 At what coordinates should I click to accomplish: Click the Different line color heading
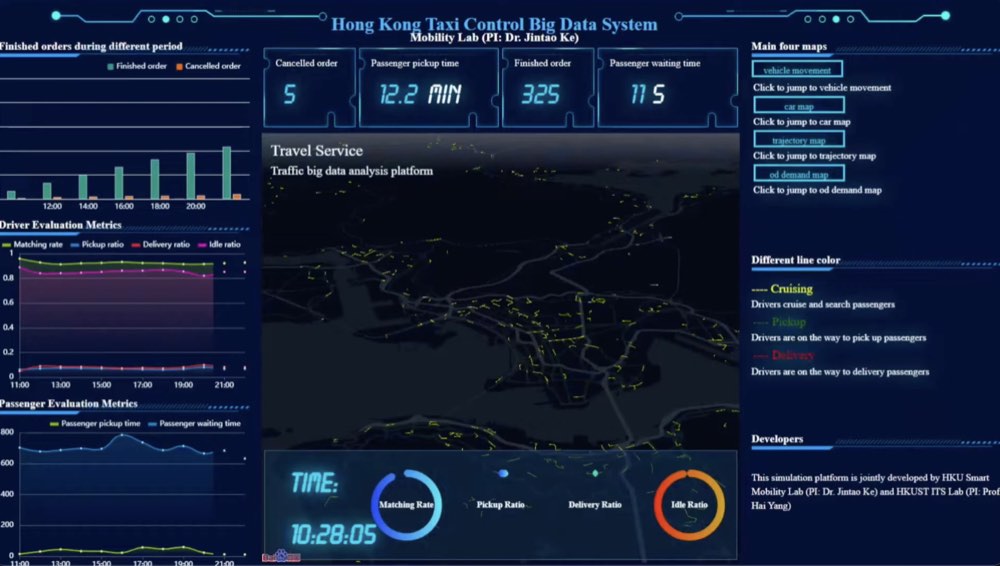tap(795, 260)
